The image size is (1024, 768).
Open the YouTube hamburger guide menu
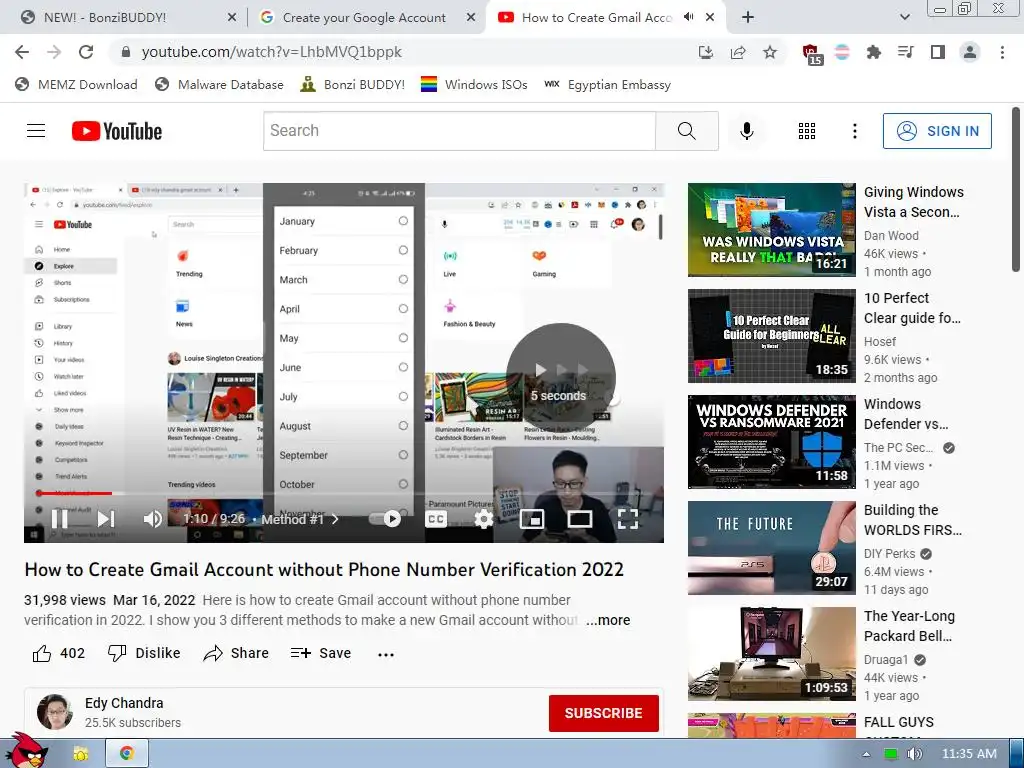click(36, 131)
